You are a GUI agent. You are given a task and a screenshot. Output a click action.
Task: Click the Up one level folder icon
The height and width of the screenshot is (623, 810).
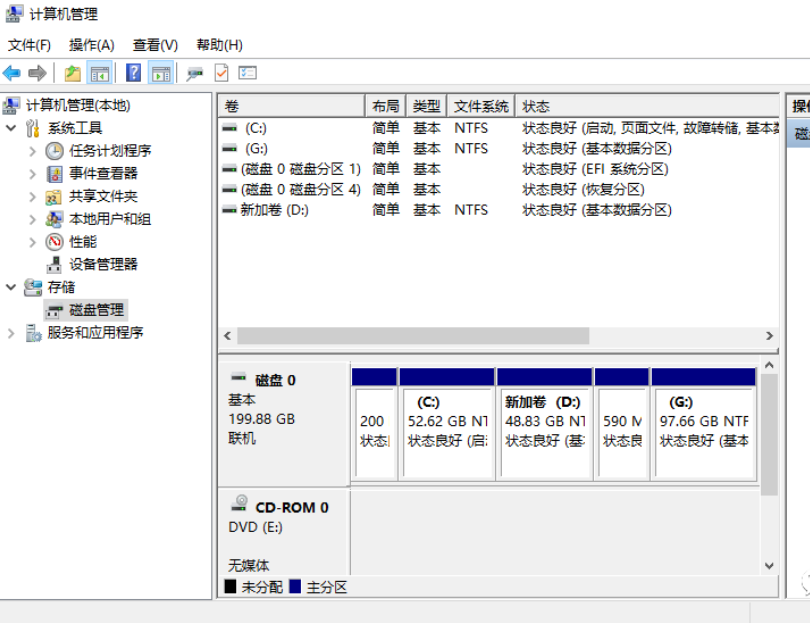coord(72,73)
